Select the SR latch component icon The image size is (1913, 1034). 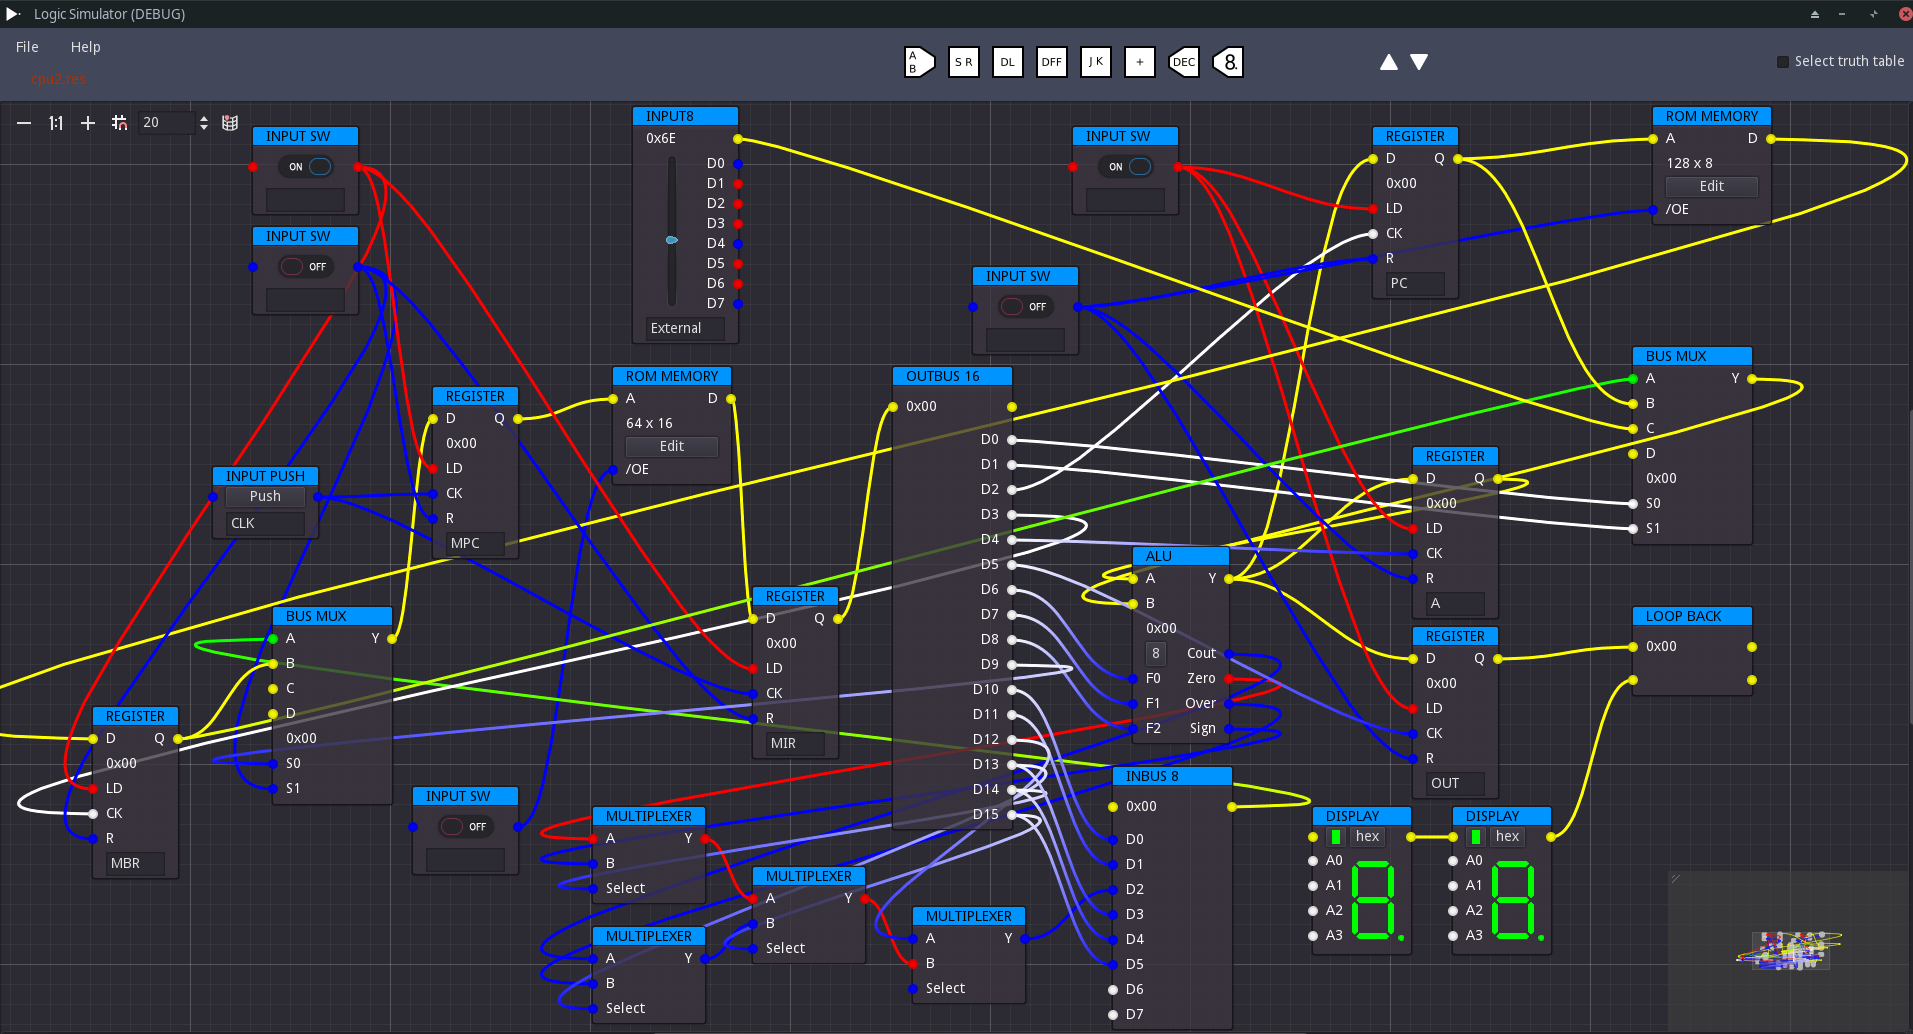(x=963, y=62)
